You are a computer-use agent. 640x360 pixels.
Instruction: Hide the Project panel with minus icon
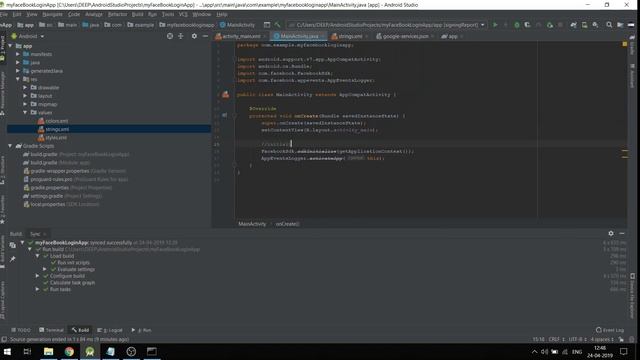point(205,36)
